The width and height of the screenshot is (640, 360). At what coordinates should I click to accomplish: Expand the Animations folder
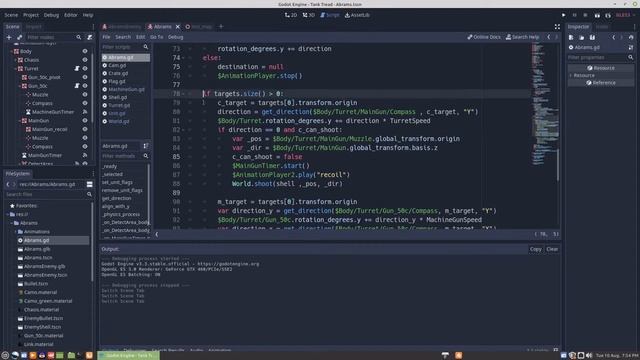point(16,232)
